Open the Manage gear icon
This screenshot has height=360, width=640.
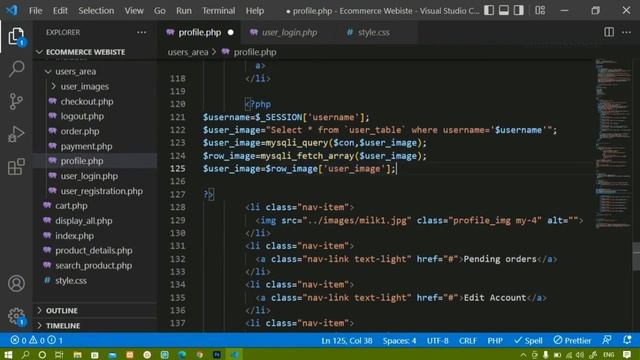pos(16,316)
